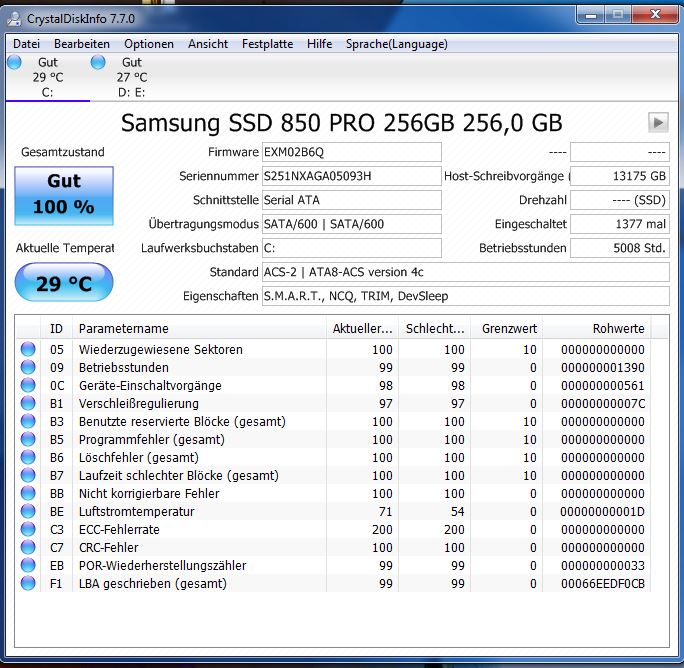Open the Festplatte menu
This screenshot has width=684, height=668.
click(x=267, y=44)
